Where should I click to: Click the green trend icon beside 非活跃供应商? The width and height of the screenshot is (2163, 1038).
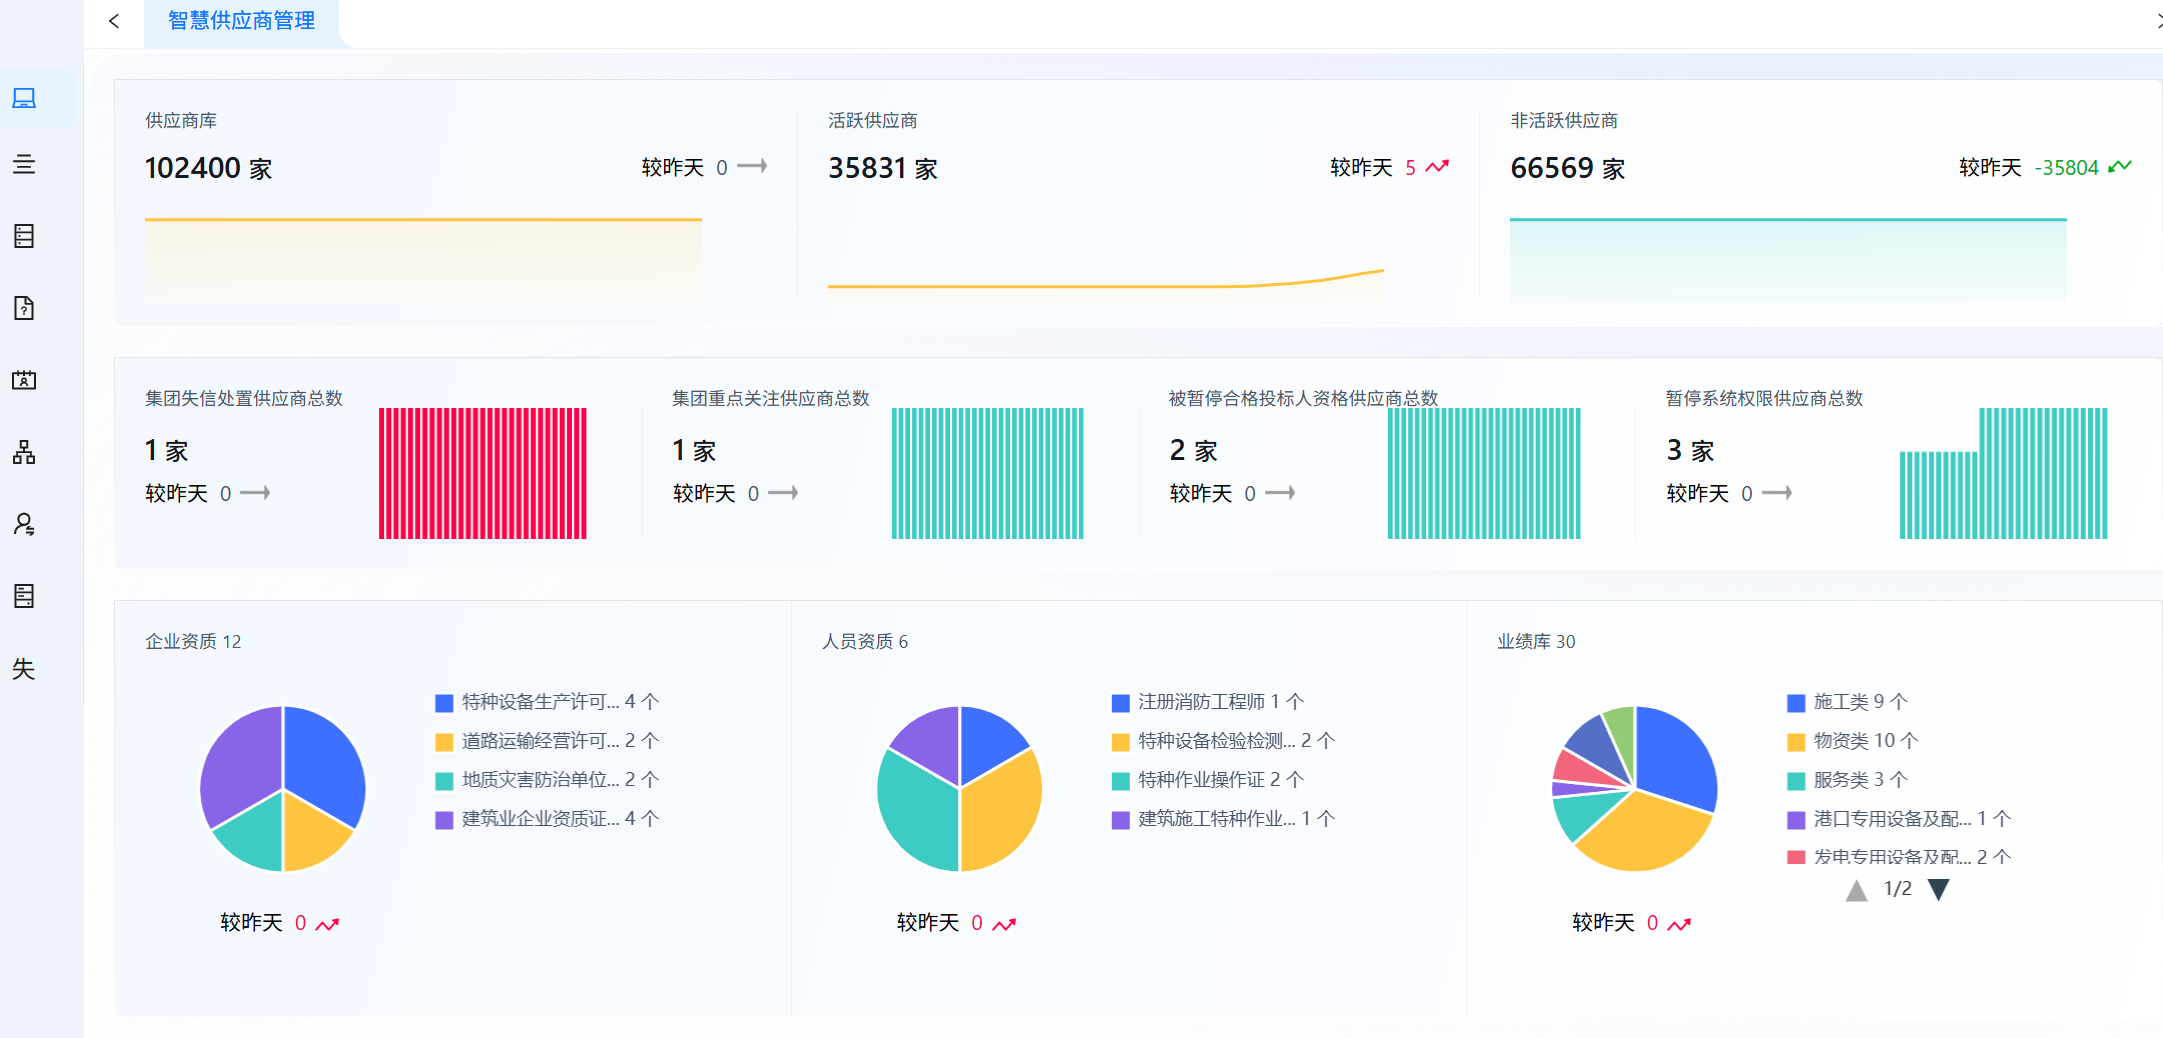pyautogui.click(x=2119, y=167)
